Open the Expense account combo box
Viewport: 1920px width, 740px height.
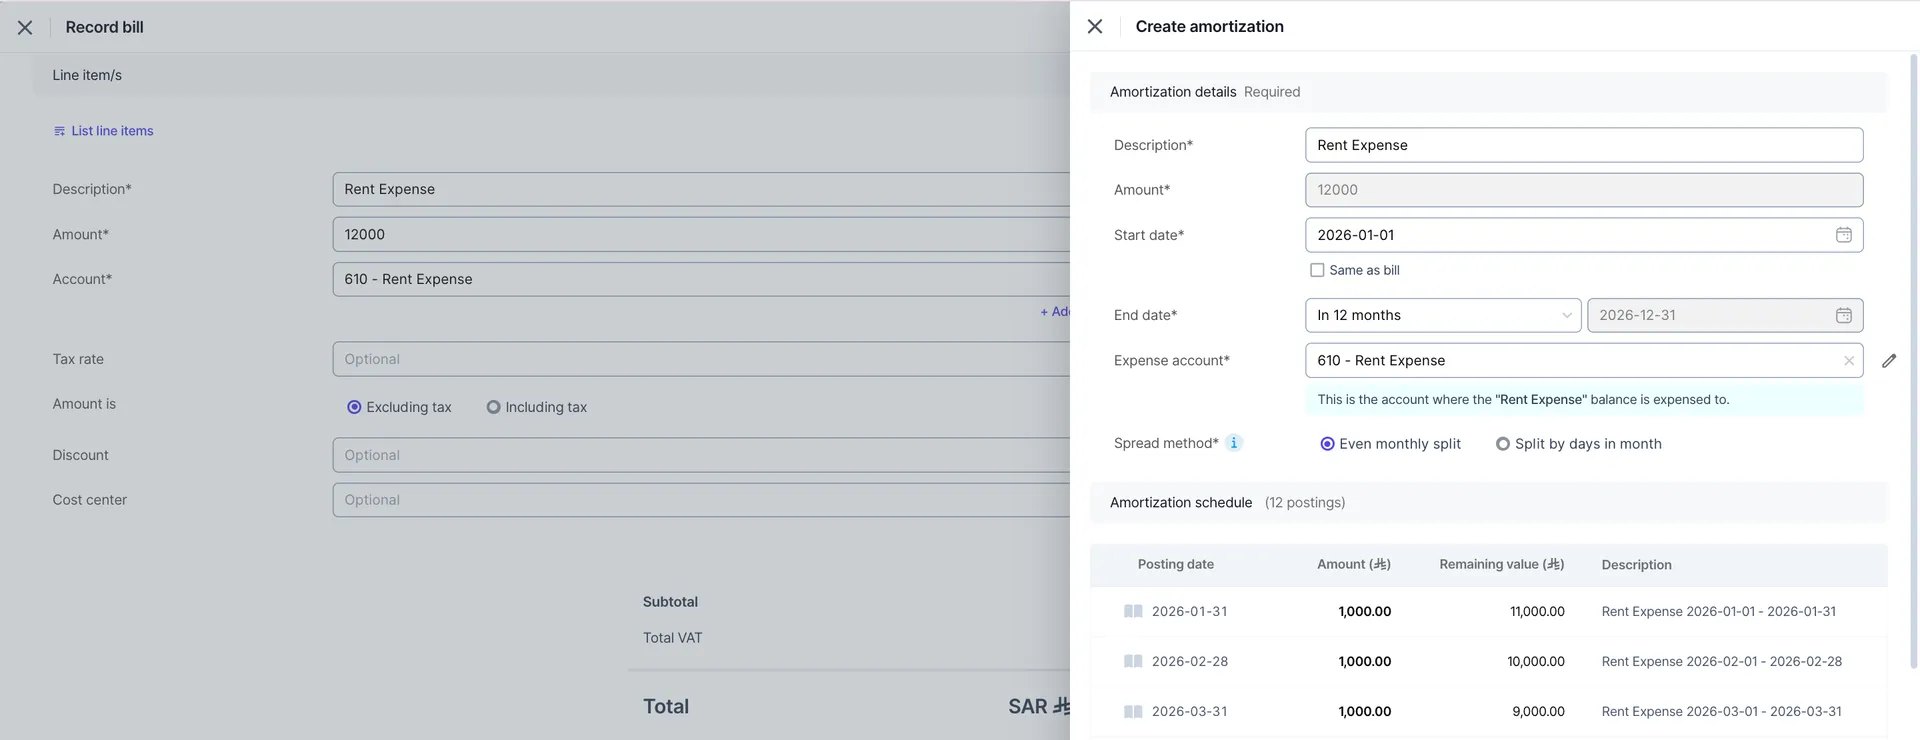pos(1584,361)
